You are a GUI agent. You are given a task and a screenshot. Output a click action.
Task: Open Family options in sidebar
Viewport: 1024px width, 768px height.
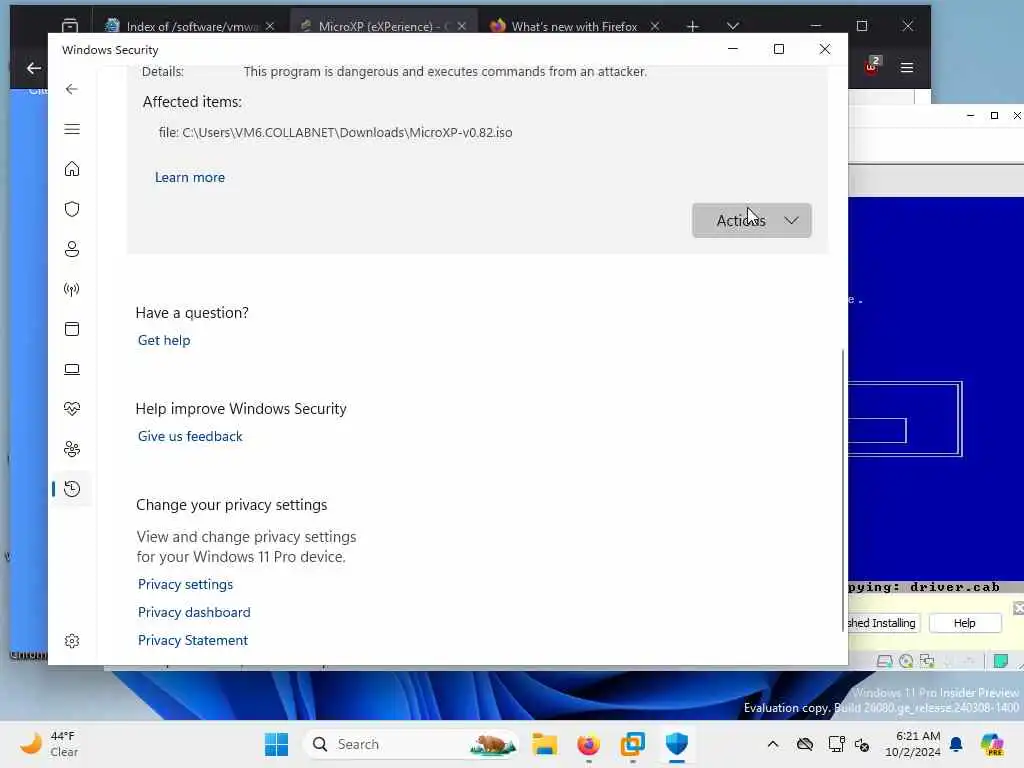tap(72, 449)
